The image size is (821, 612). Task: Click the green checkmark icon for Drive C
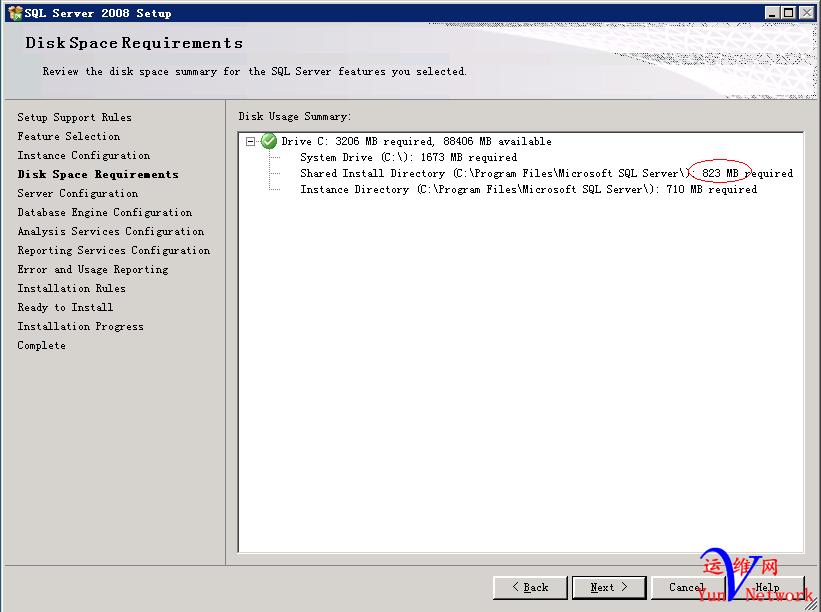269,141
